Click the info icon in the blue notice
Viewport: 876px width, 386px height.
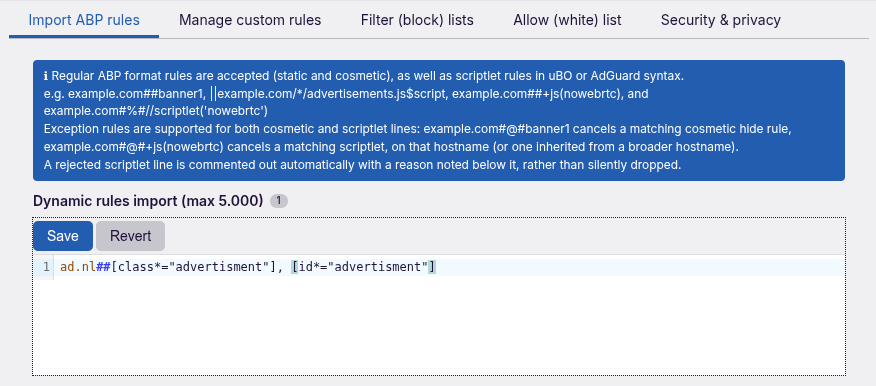(x=46, y=75)
